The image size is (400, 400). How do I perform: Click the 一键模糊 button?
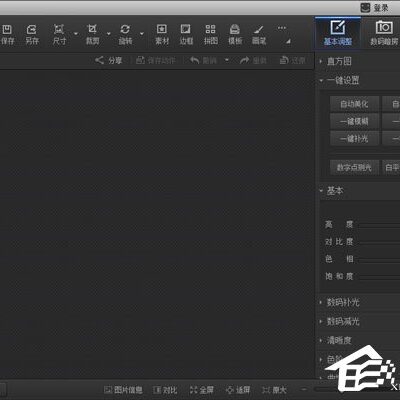[354, 121]
